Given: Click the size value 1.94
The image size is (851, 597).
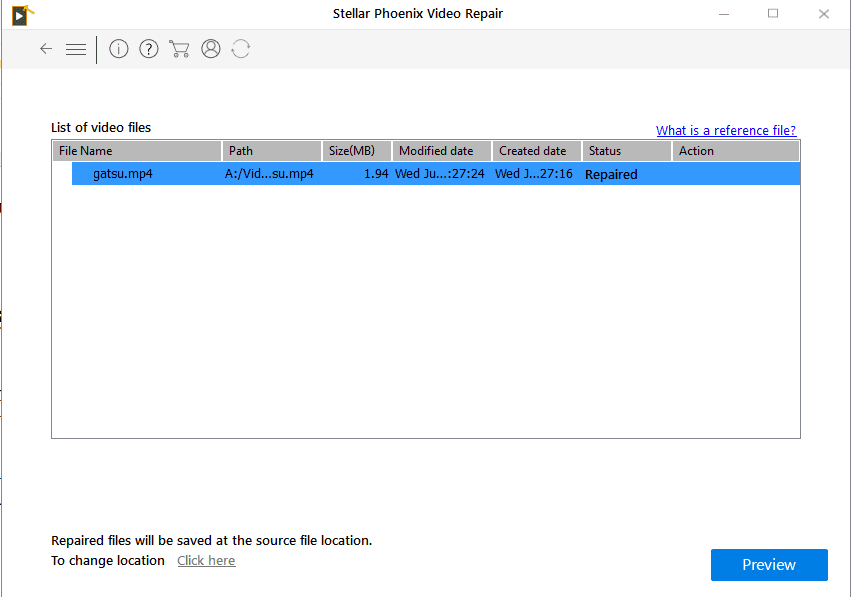Looking at the screenshot, I should coord(376,174).
